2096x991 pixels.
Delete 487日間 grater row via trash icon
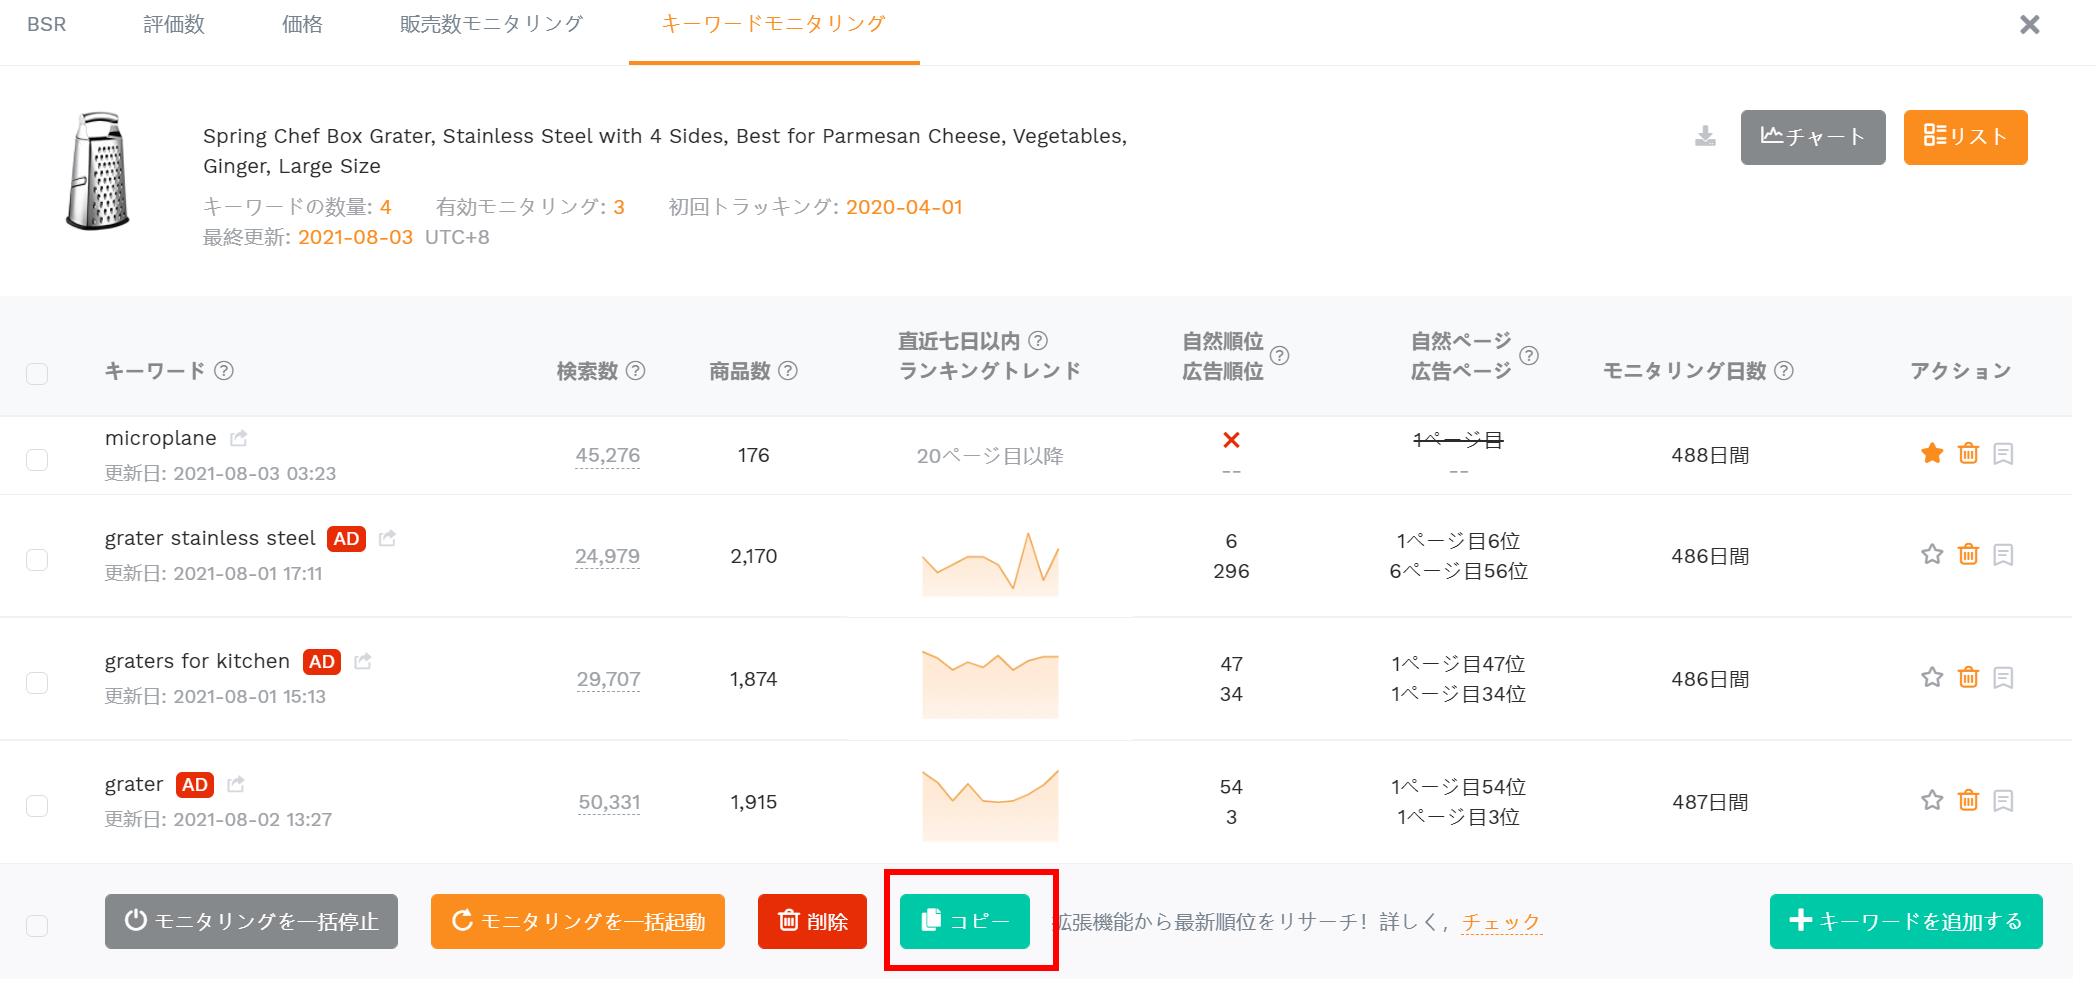(x=1968, y=800)
